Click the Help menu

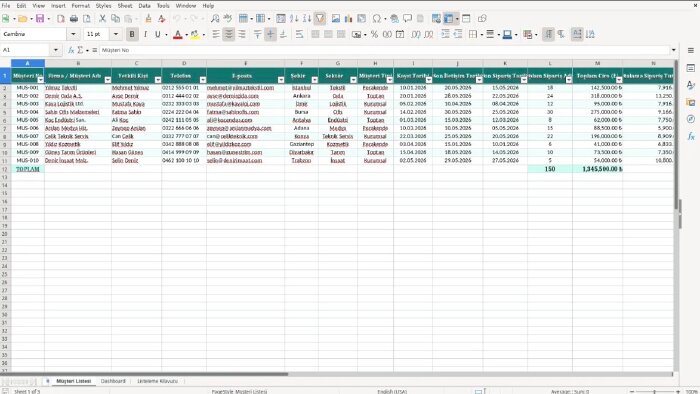[208, 6]
